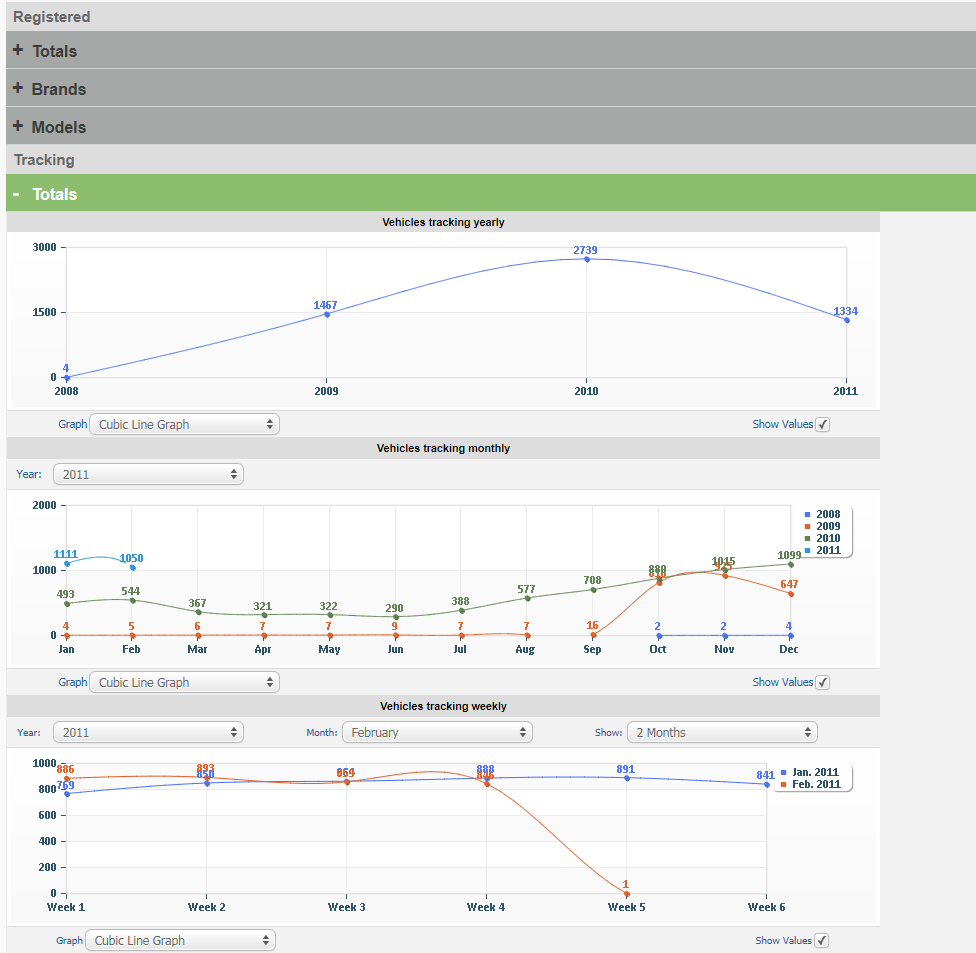Open the monthly chart Year dropdown
Viewport: 976px width, 953px height.
click(x=148, y=474)
